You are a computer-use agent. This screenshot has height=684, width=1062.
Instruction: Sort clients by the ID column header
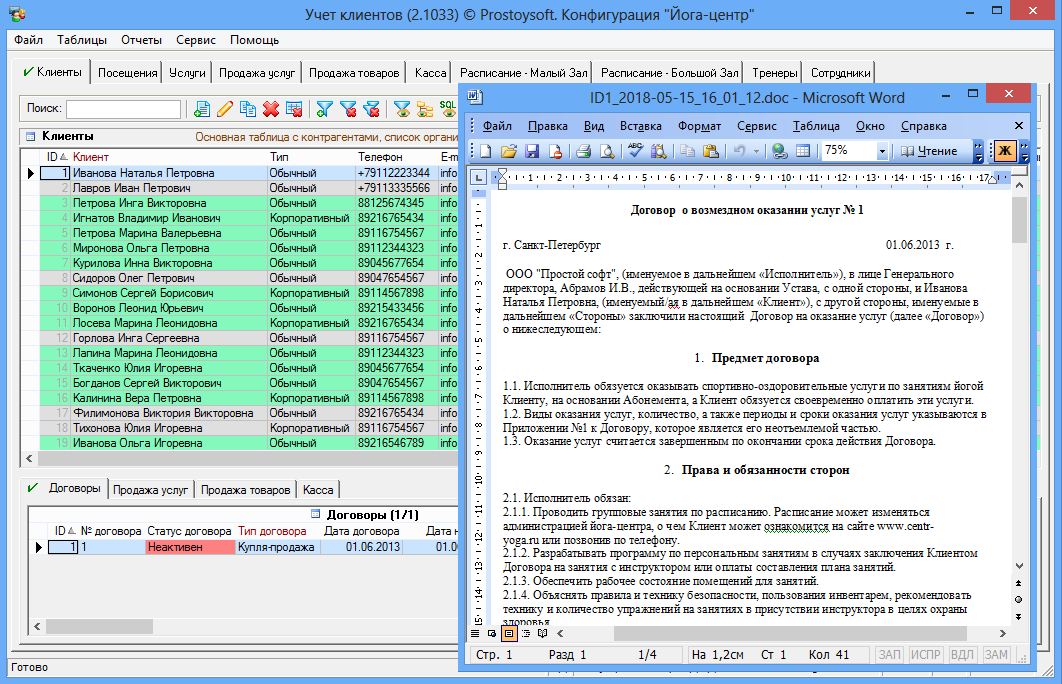(x=56, y=157)
